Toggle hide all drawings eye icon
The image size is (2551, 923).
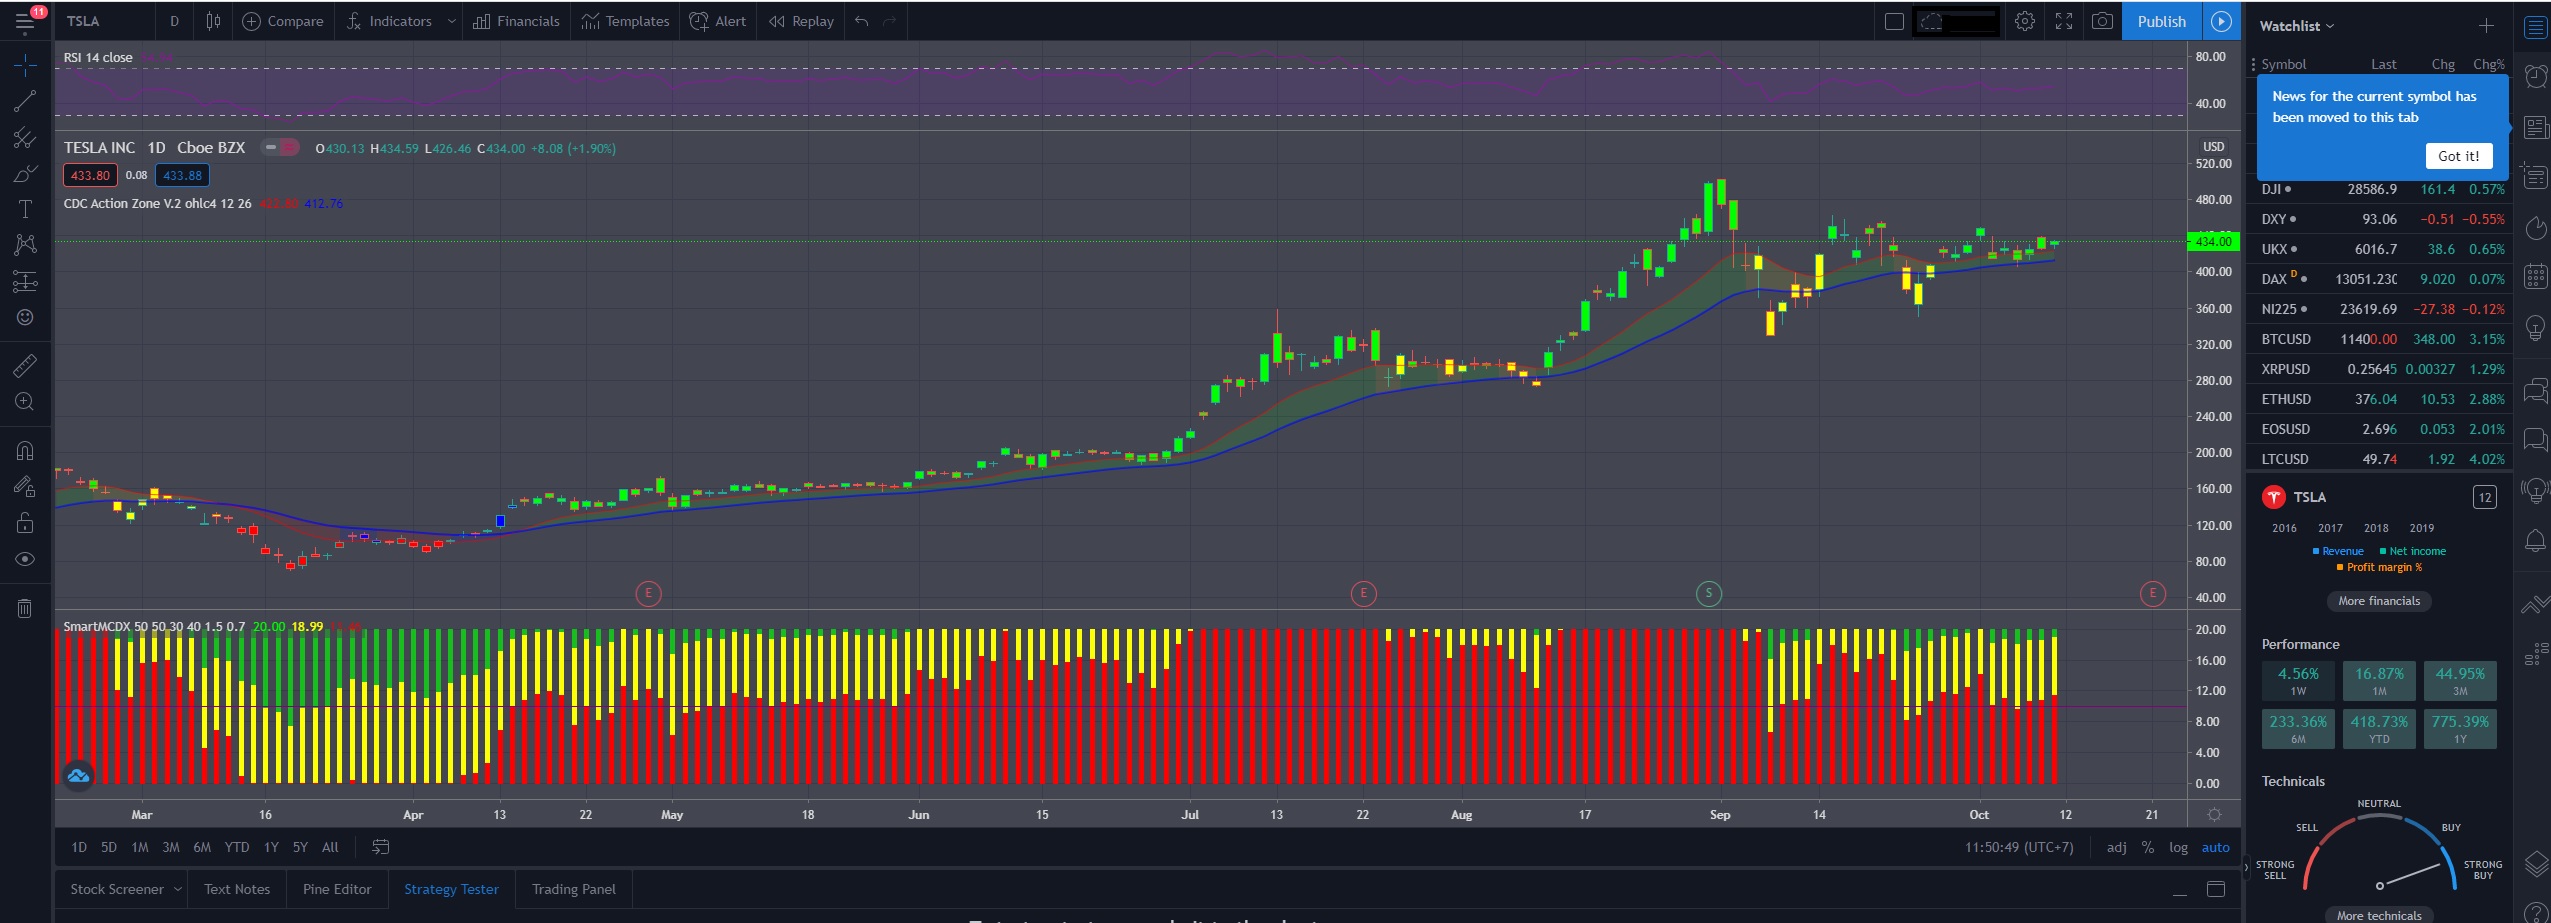point(25,559)
